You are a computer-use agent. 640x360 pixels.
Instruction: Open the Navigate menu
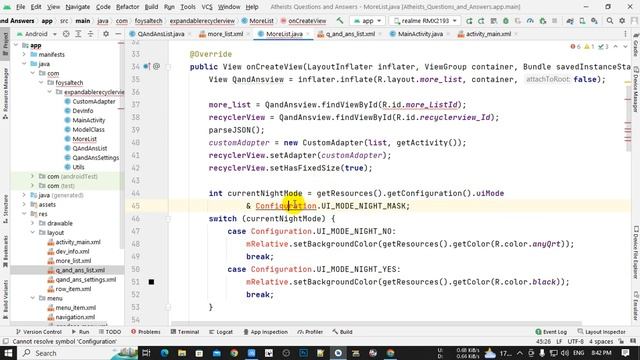click(x=78, y=7)
